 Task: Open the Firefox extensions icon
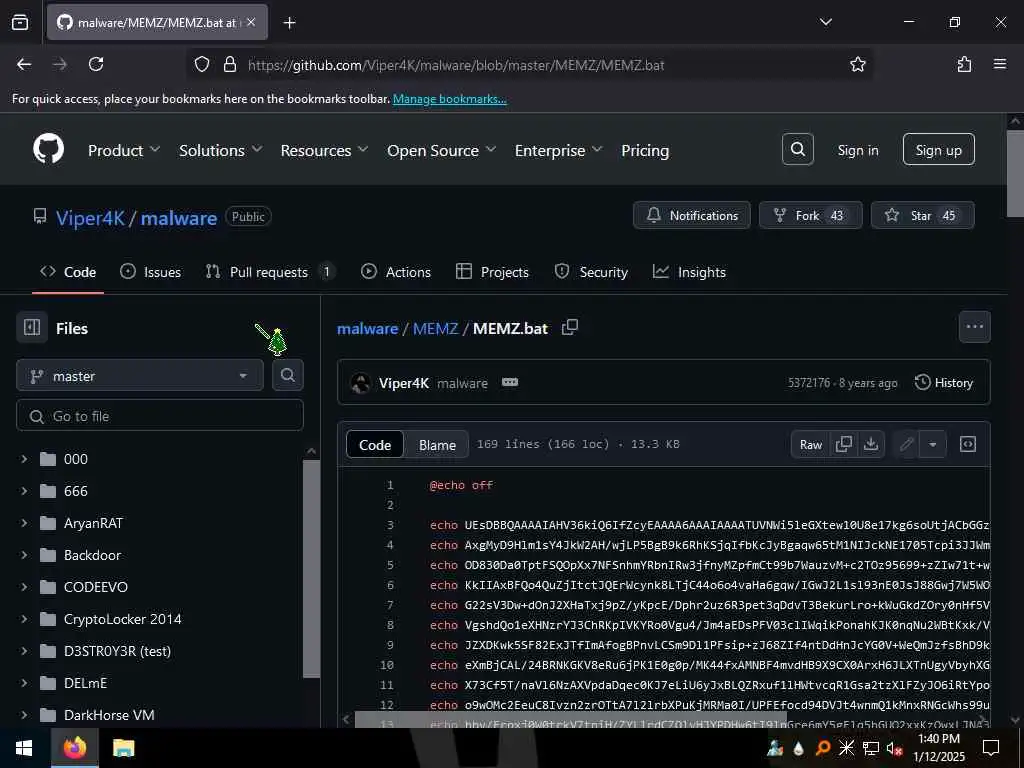pyautogui.click(x=964, y=64)
